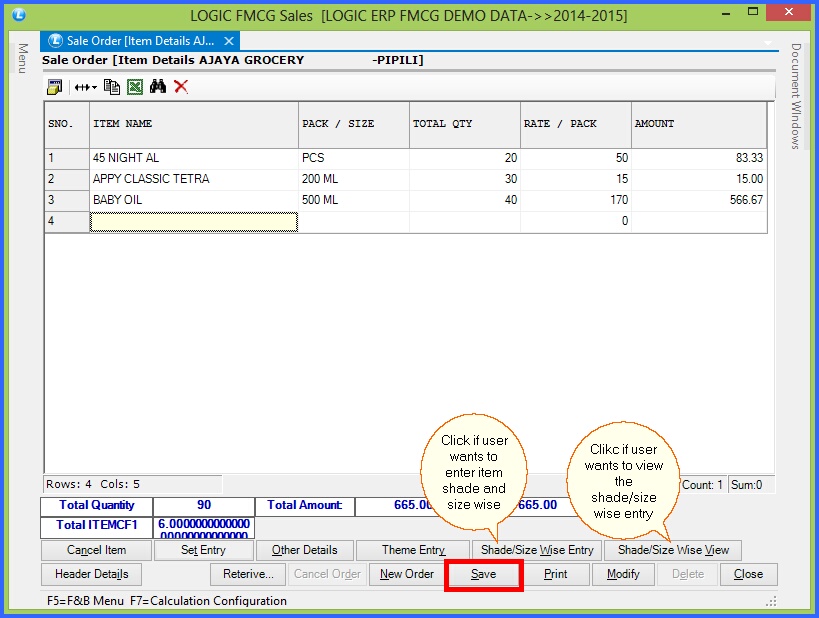This screenshot has width=819, height=618.
Task: Open the Menu side panel
Action: coord(22,58)
